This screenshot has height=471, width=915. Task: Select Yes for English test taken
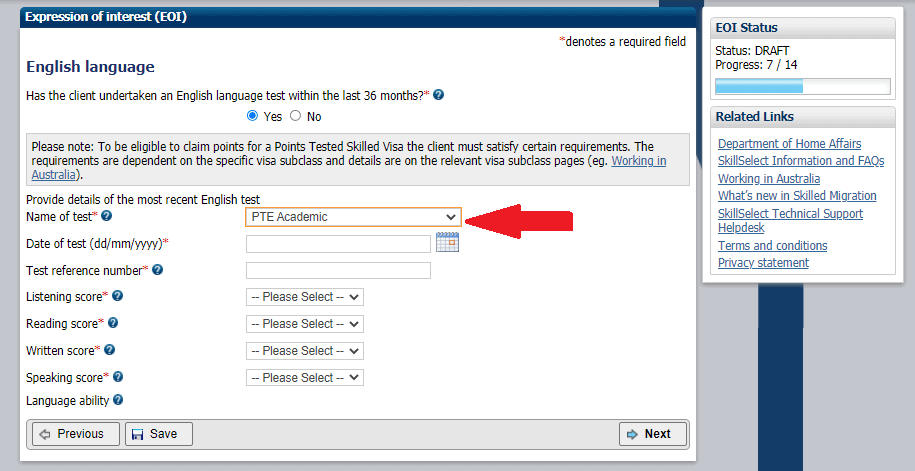click(252, 116)
